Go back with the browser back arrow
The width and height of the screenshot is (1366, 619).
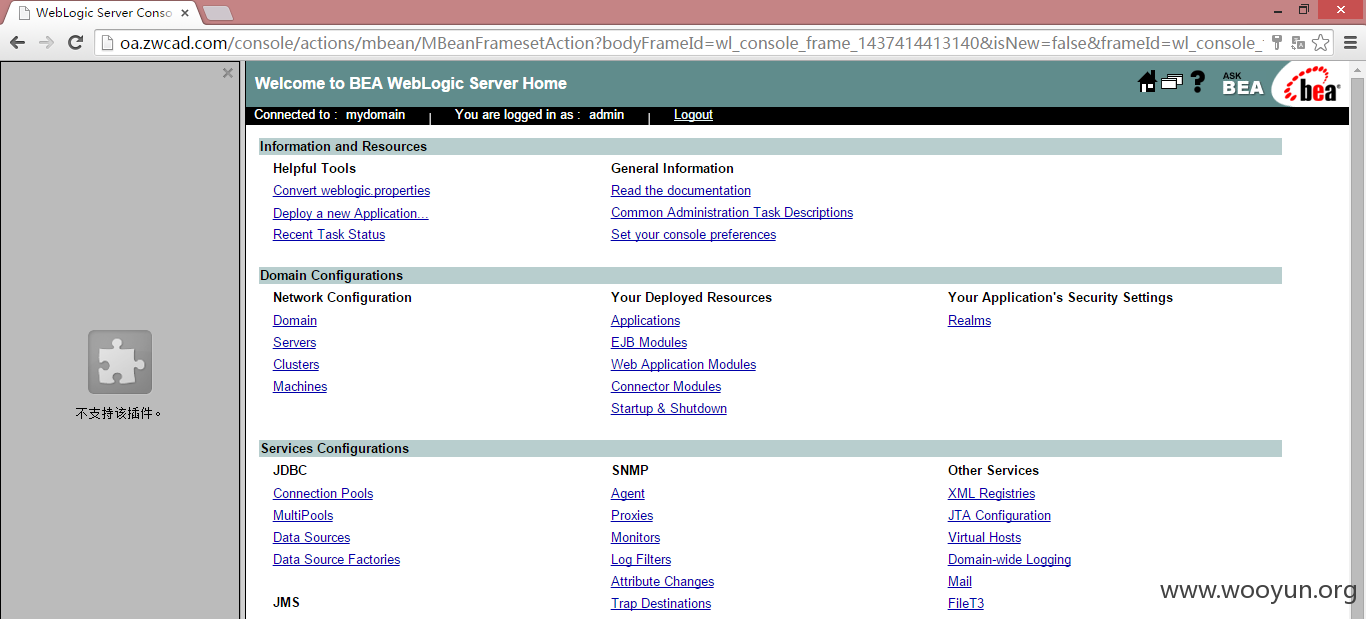pyautogui.click(x=17, y=42)
